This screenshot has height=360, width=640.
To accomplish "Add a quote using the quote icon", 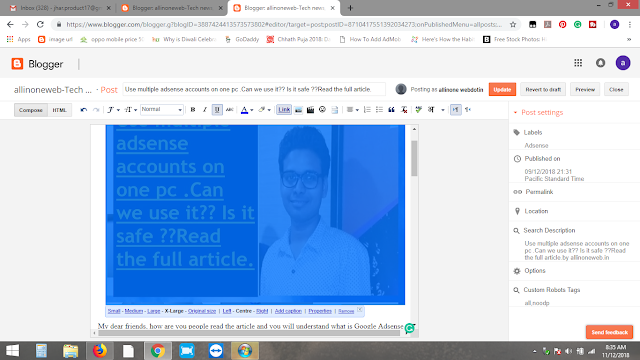I will pos(391,110).
